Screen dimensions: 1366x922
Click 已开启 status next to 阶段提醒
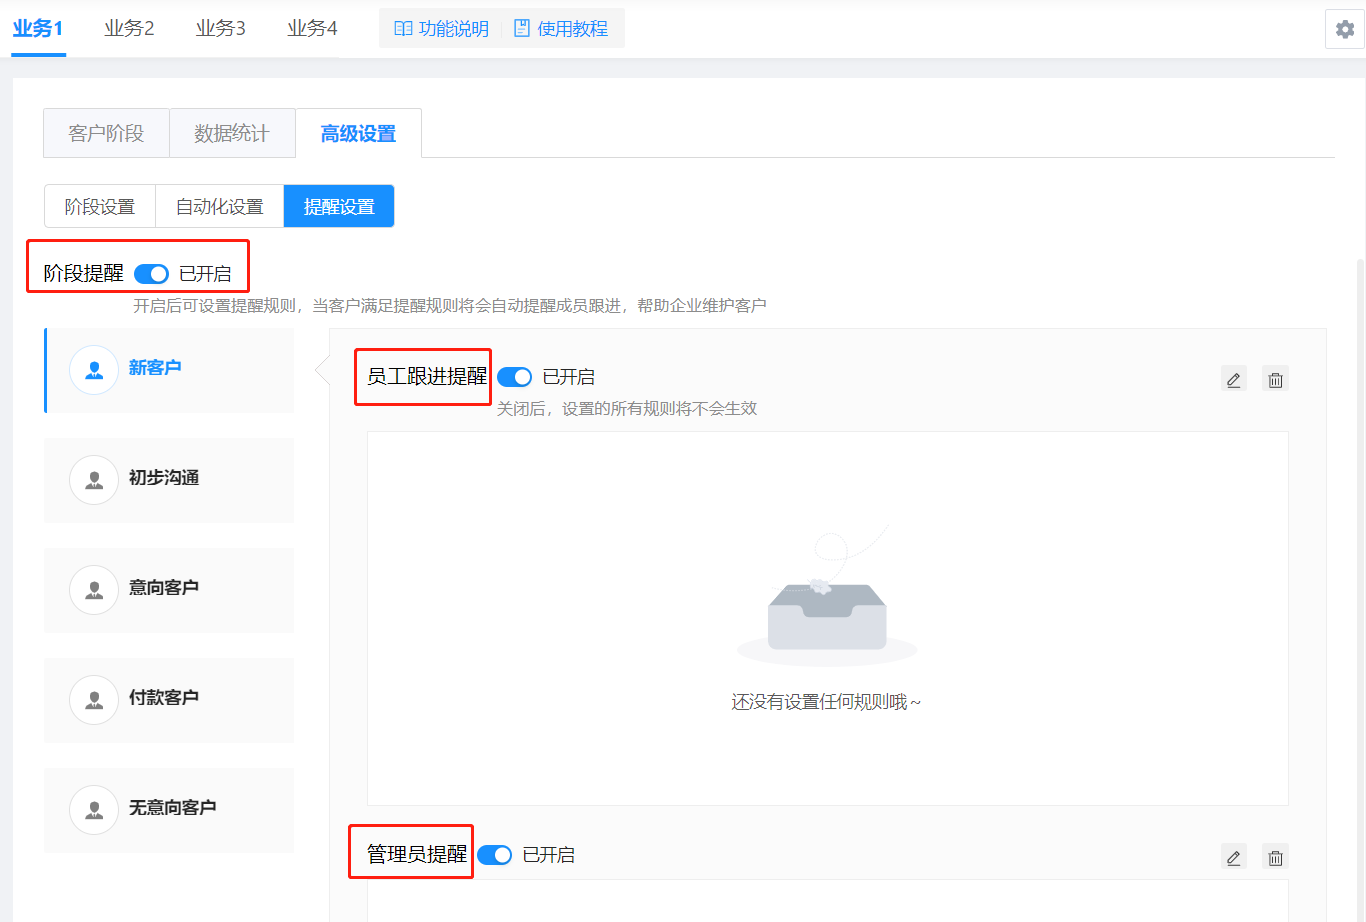[x=205, y=274]
